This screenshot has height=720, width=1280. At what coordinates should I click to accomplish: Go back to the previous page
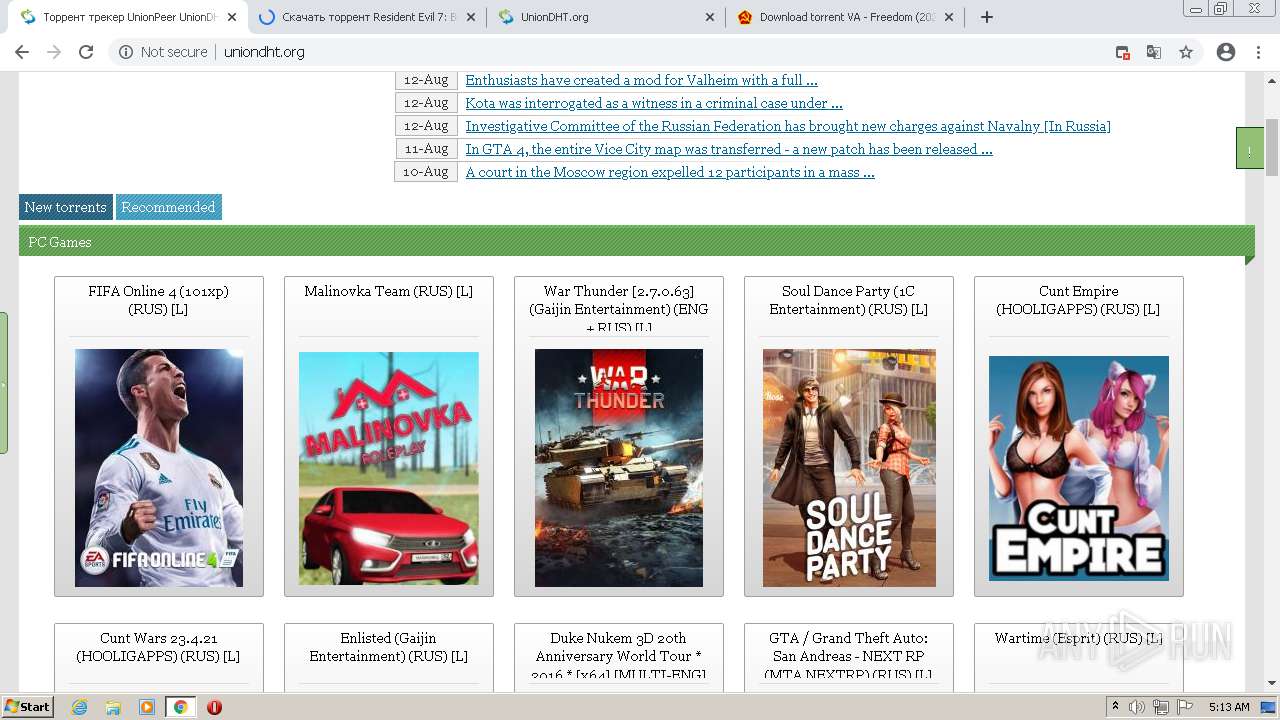pyautogui.click(x=22, y=52)
